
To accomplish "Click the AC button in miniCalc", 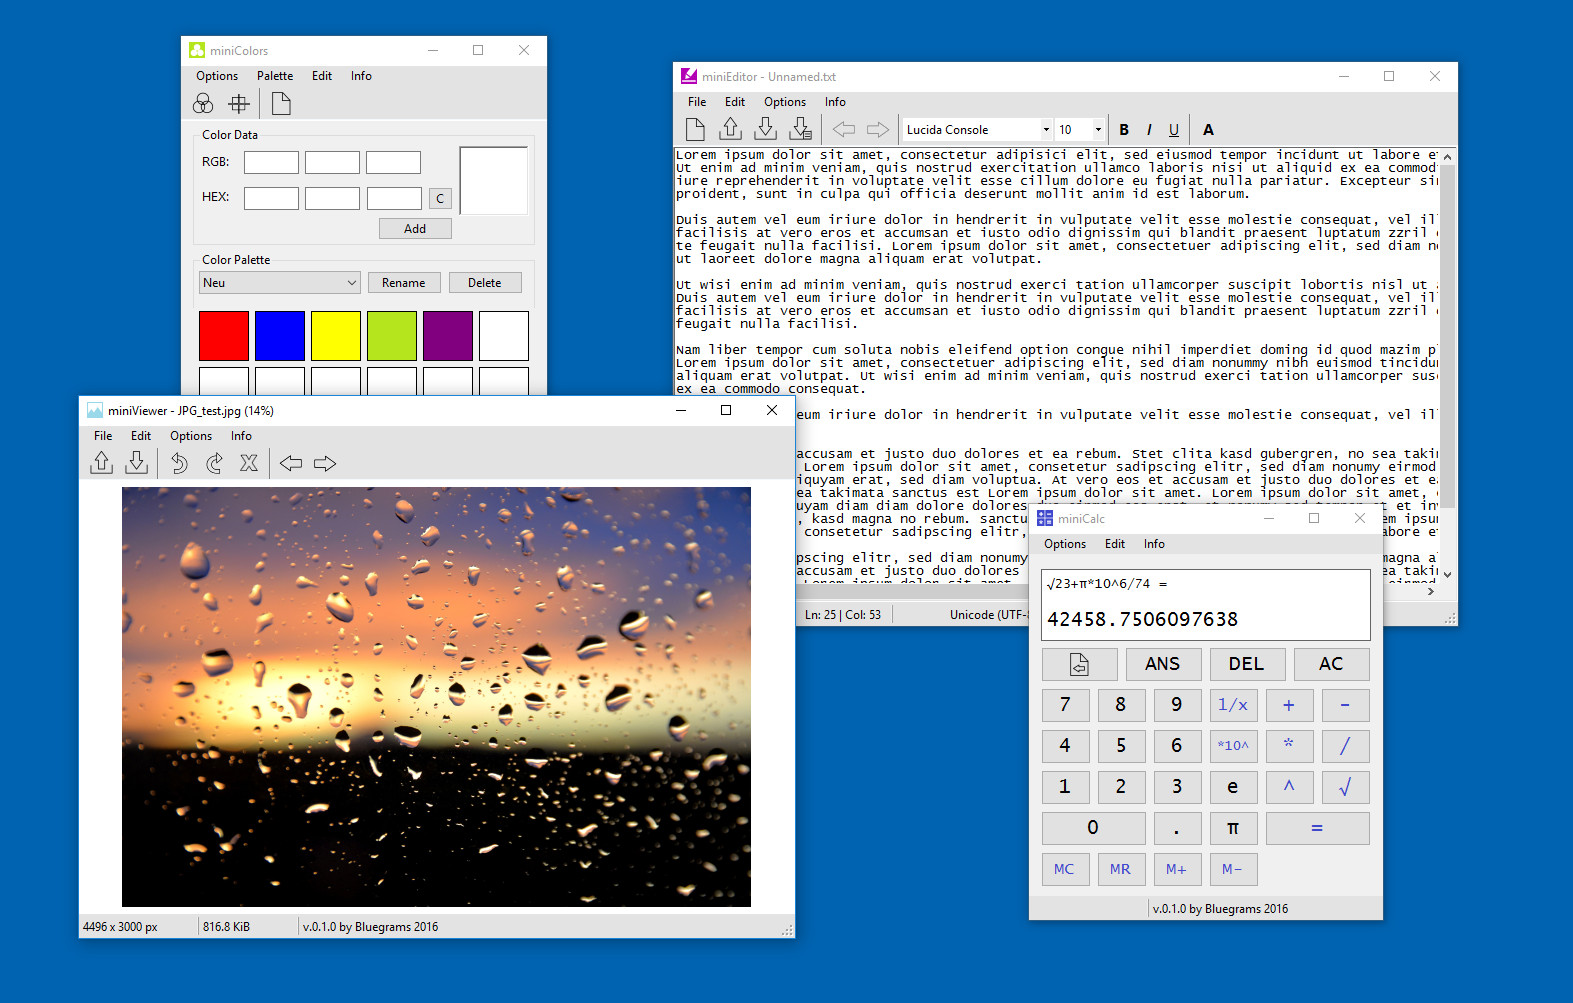I will pyautogui.click(x=1331, y=664).
